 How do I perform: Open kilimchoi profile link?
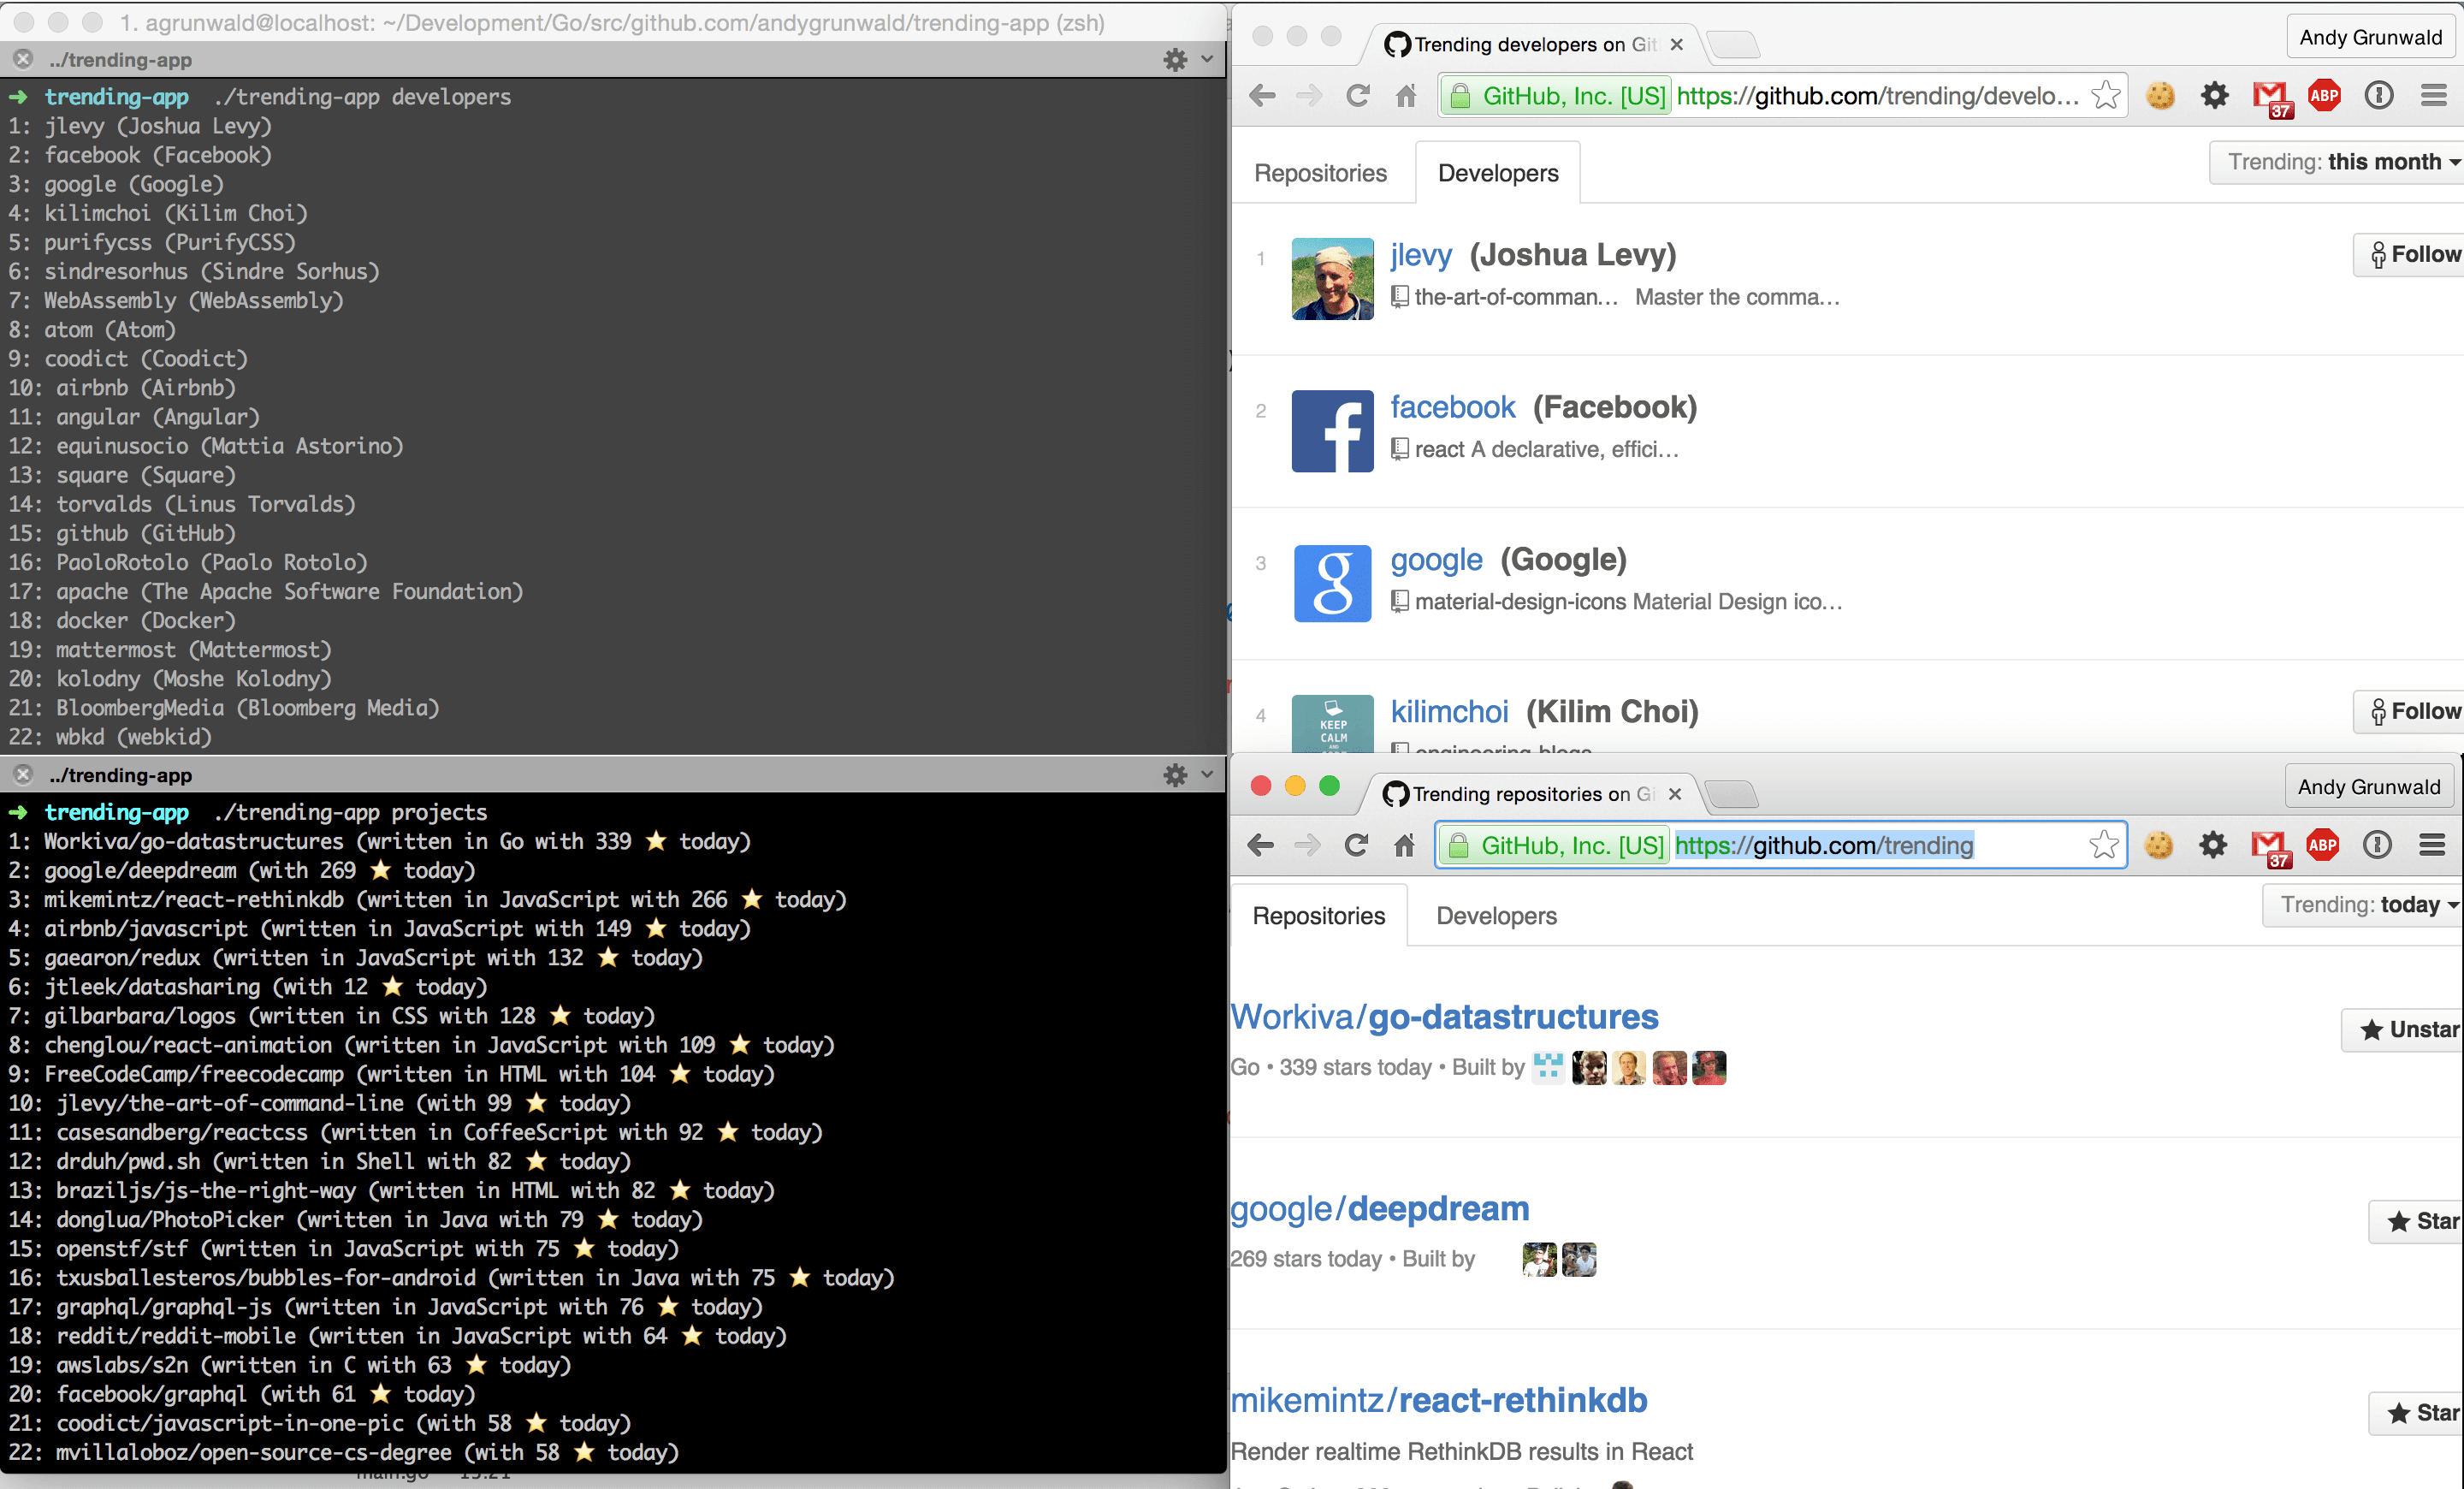click(x=1449, y=712)
